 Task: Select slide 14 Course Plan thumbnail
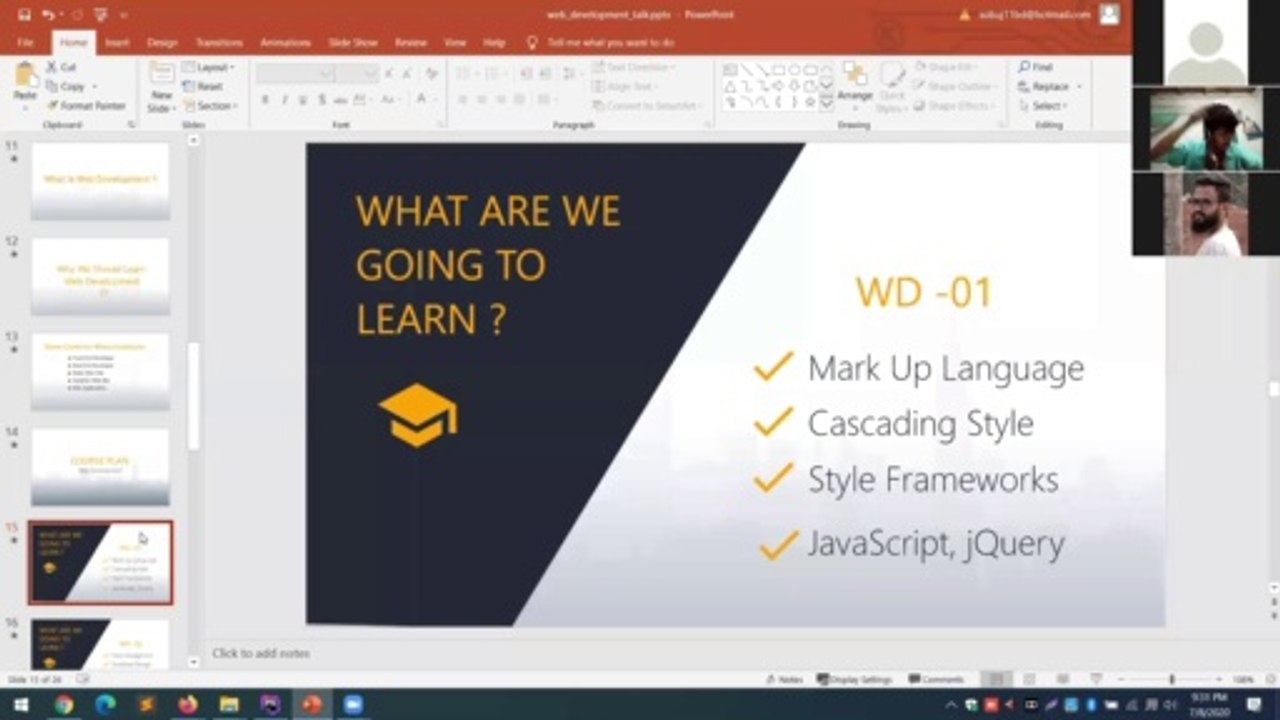[100, 467]
